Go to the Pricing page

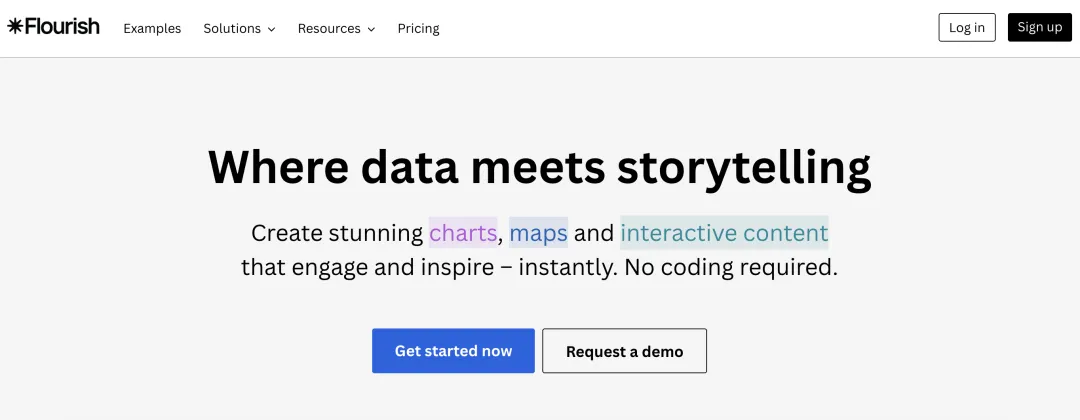pos(418,28)
